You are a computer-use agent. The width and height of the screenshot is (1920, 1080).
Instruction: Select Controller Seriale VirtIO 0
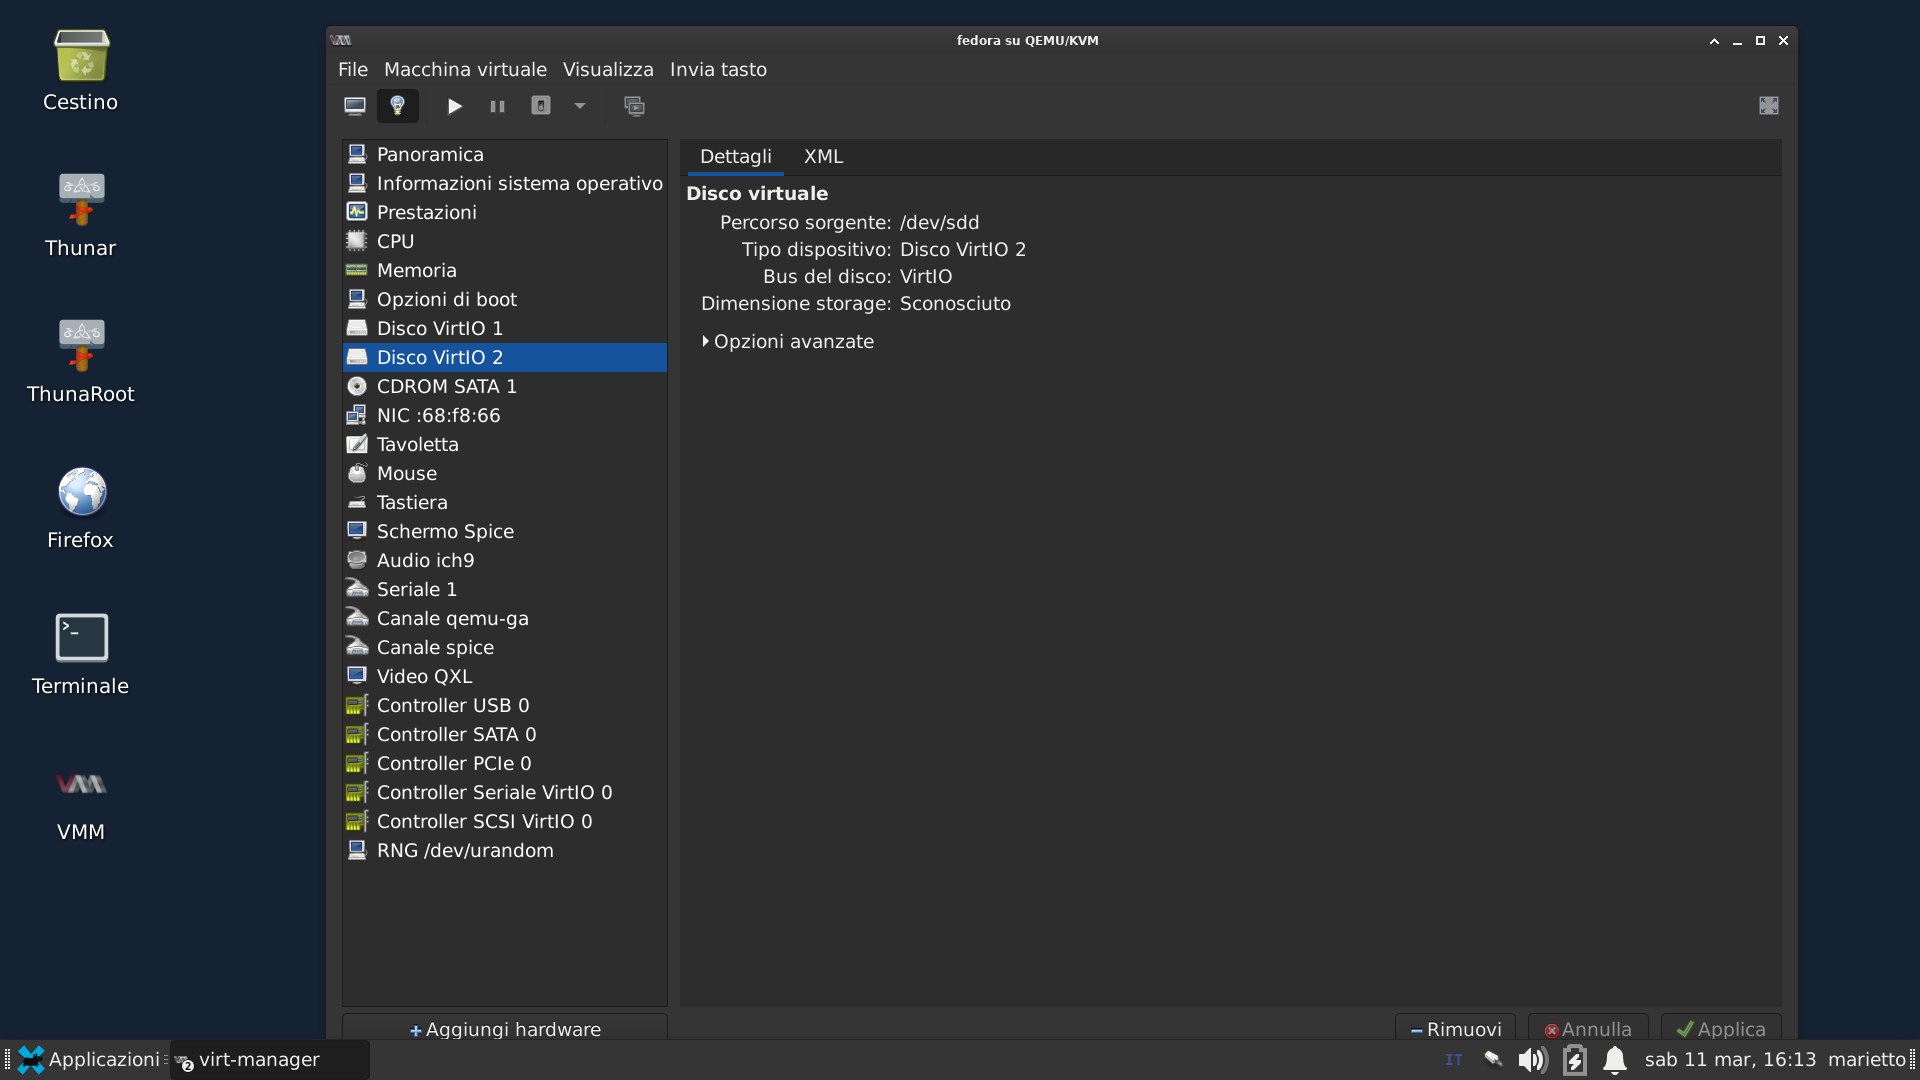click(505, 793)
